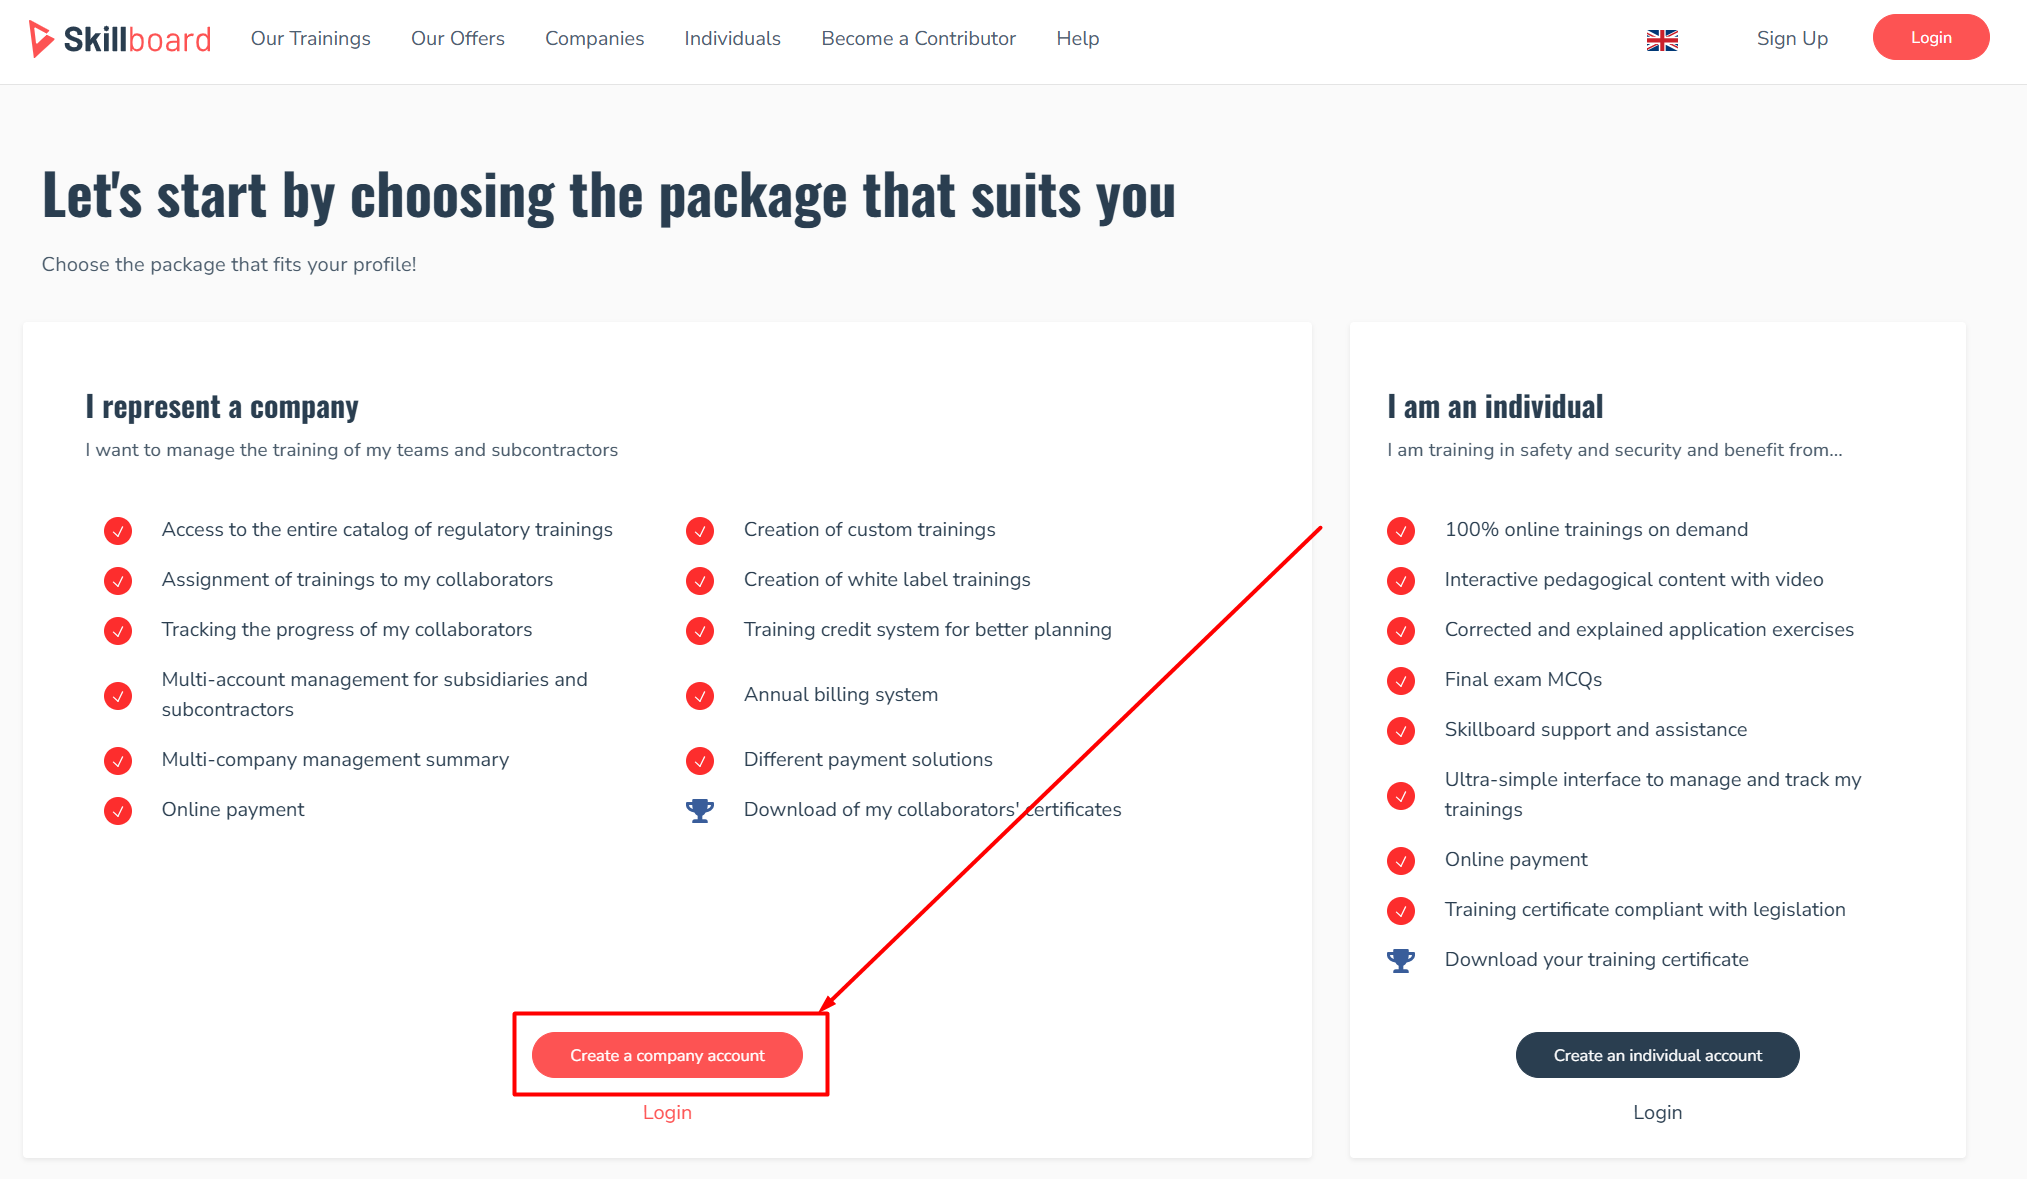2027x1179 pixels.
Task: Click check icon next to Annual billing system
Action: pos(700,695)
